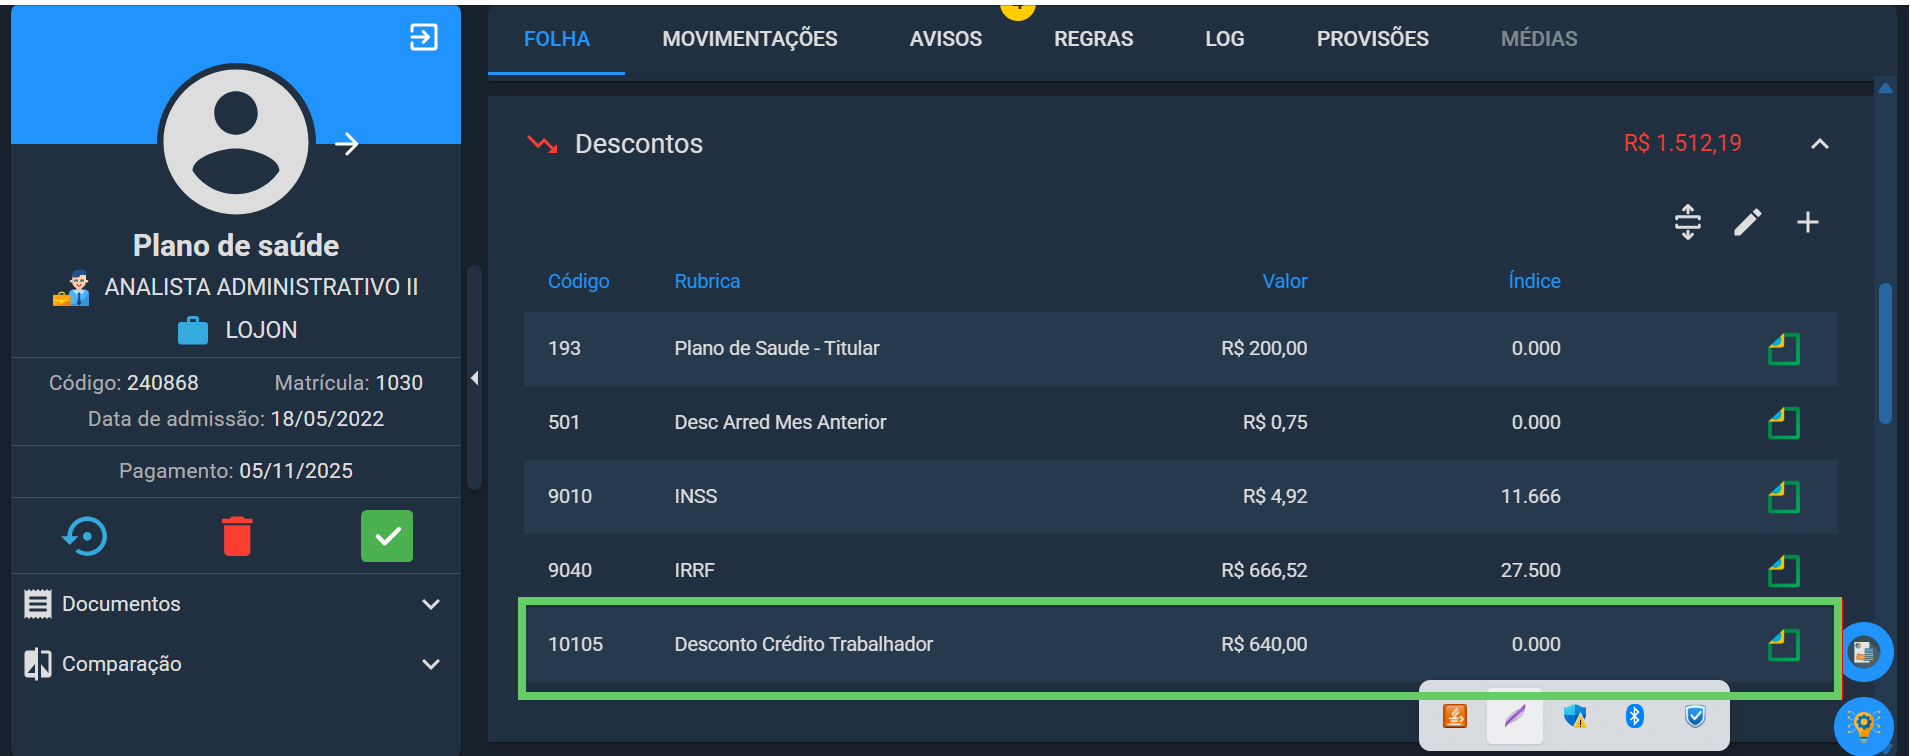Sort by Rubrica column header
Viewport: 1910px width, 756px height.
pyautogui.click(x=707, y=281)
